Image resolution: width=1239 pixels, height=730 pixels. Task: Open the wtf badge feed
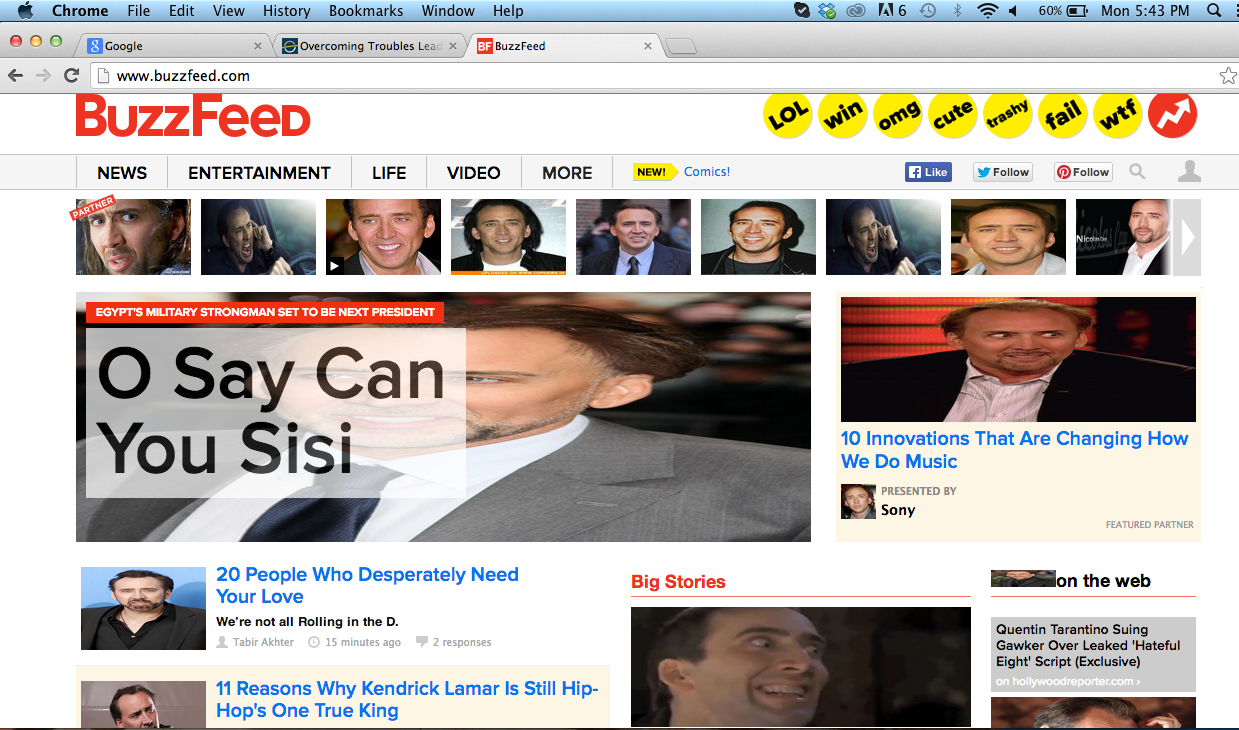pos(1118,115)
